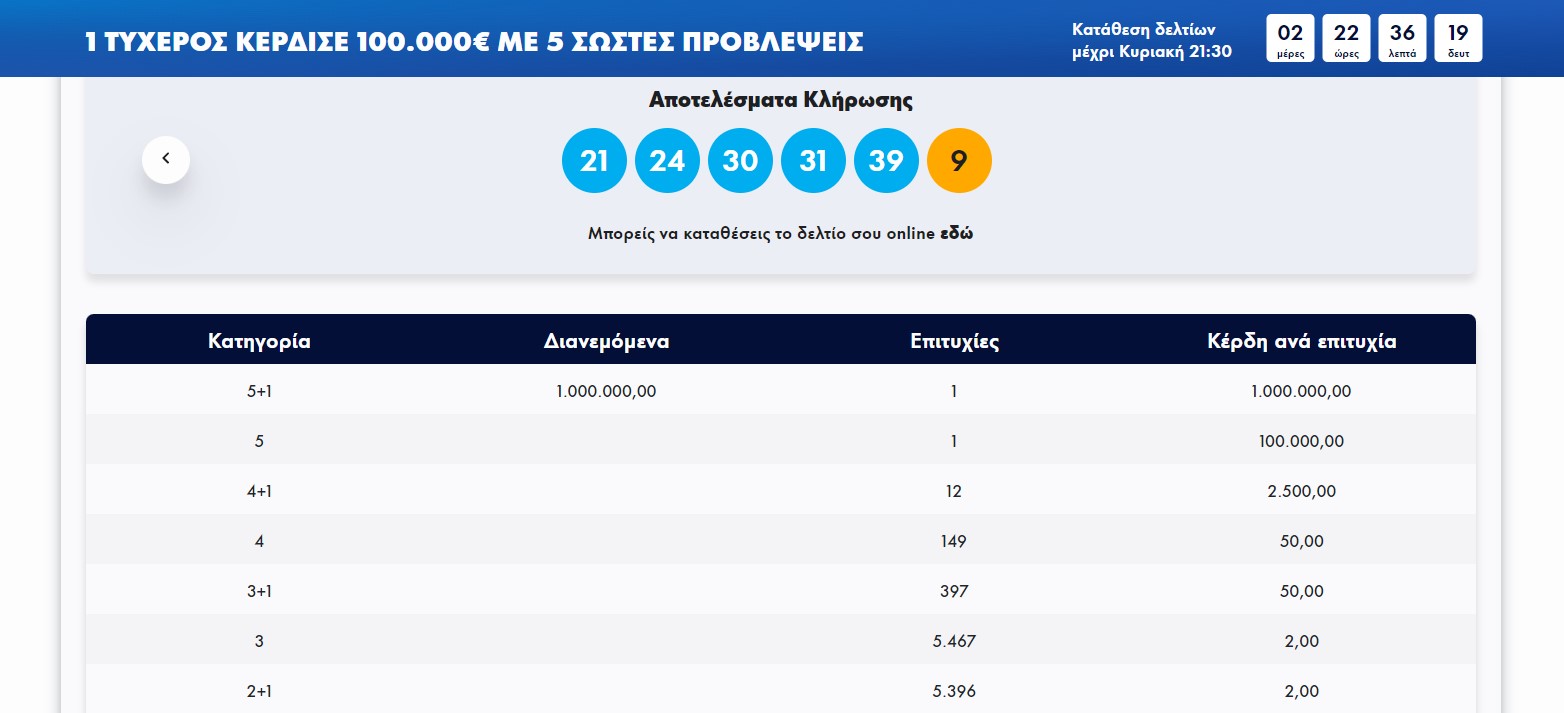Click the previous draw arrow button
The height and width of the screenshot is (713, 1564).
click(x=166, y=159)
